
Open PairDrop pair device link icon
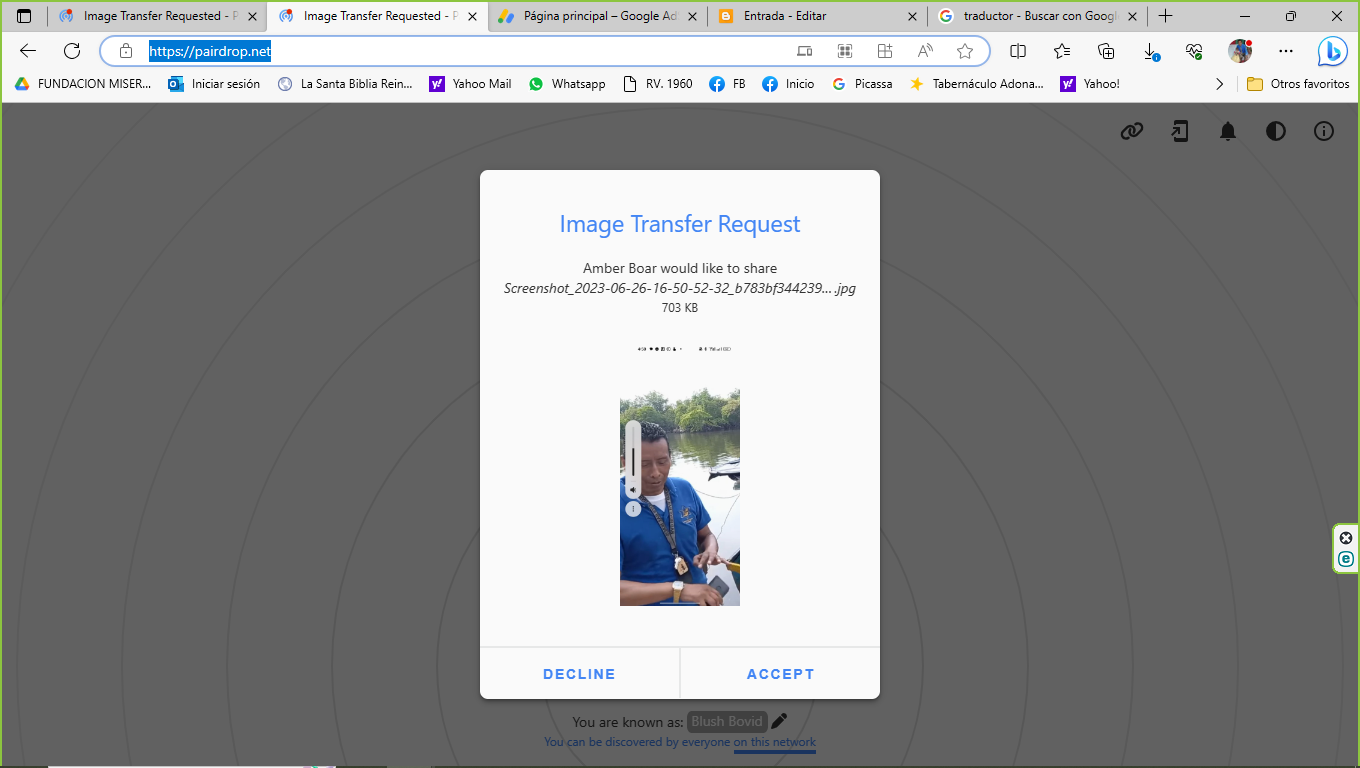[1131, 131]
